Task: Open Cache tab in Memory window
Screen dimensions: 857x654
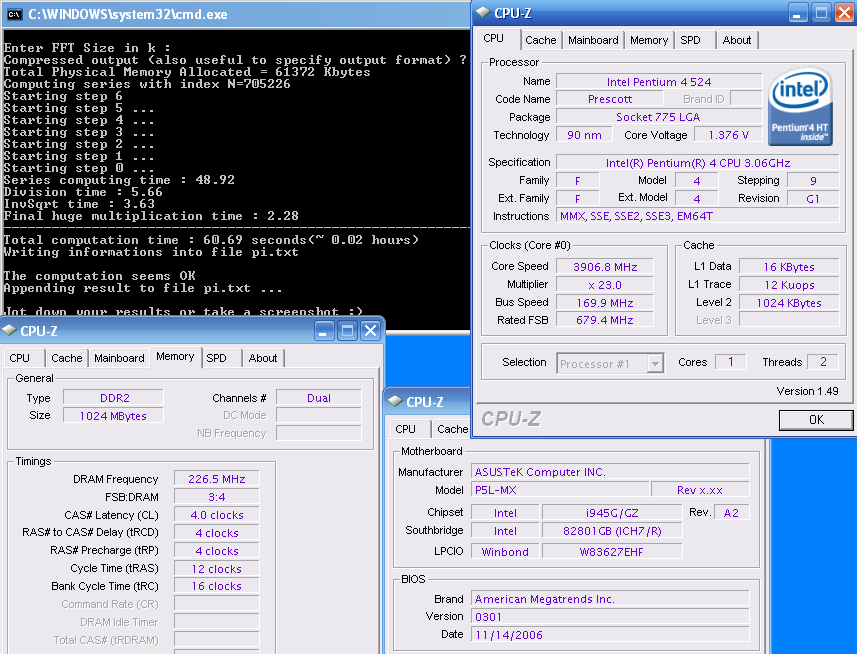Action: [67, 358]
